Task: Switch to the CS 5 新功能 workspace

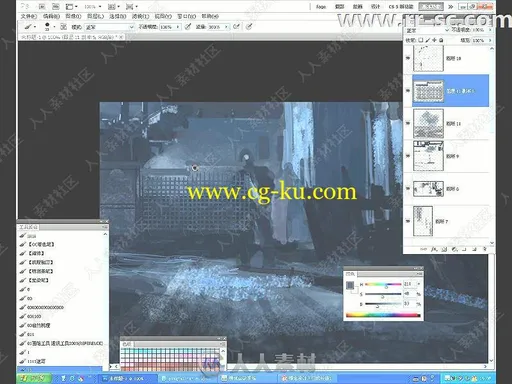Action: tap(401, 6)
